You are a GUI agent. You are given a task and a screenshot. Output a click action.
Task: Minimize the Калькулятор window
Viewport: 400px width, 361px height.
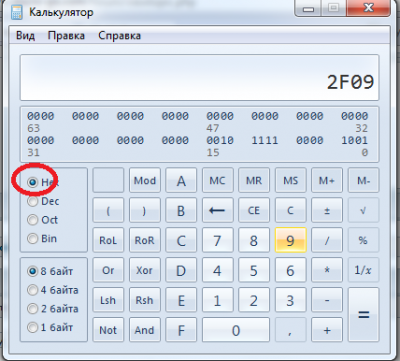tap(309, 9)
